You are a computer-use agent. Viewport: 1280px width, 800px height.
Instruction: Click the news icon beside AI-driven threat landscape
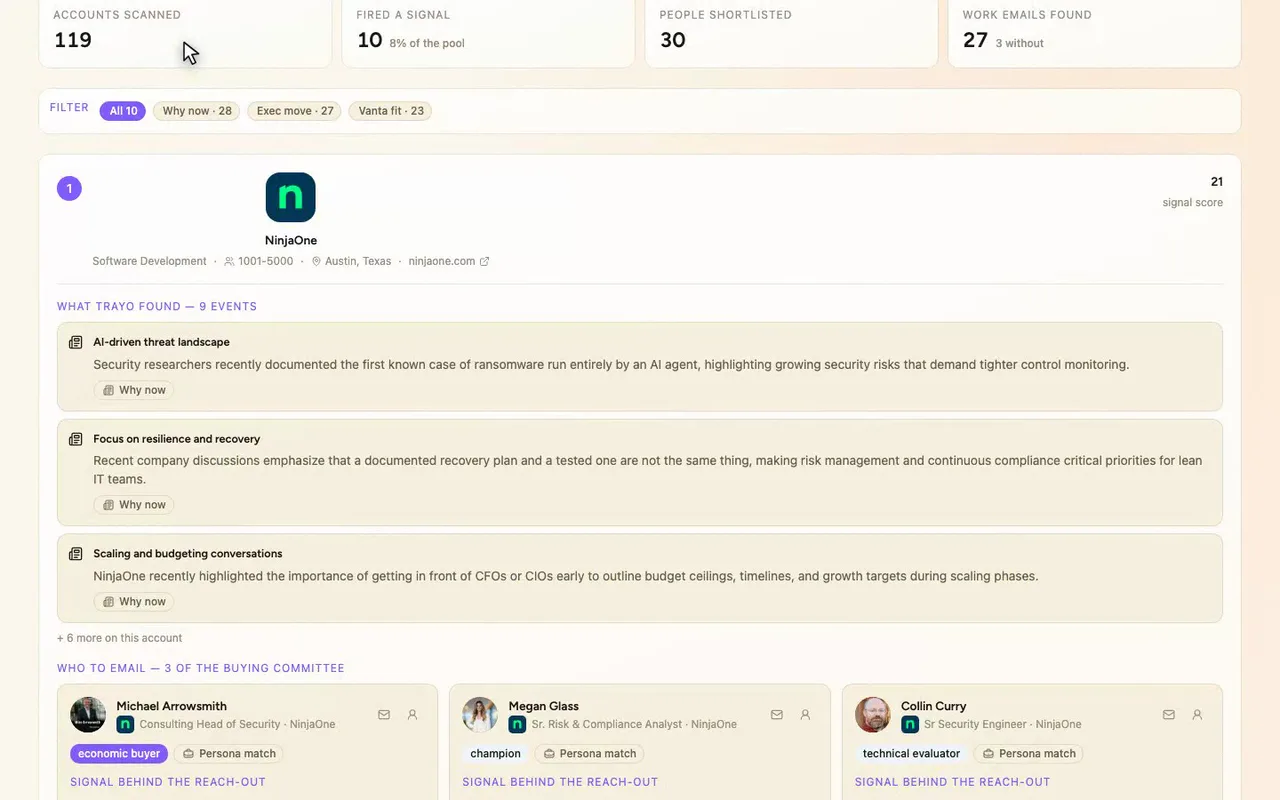point(75,342)
